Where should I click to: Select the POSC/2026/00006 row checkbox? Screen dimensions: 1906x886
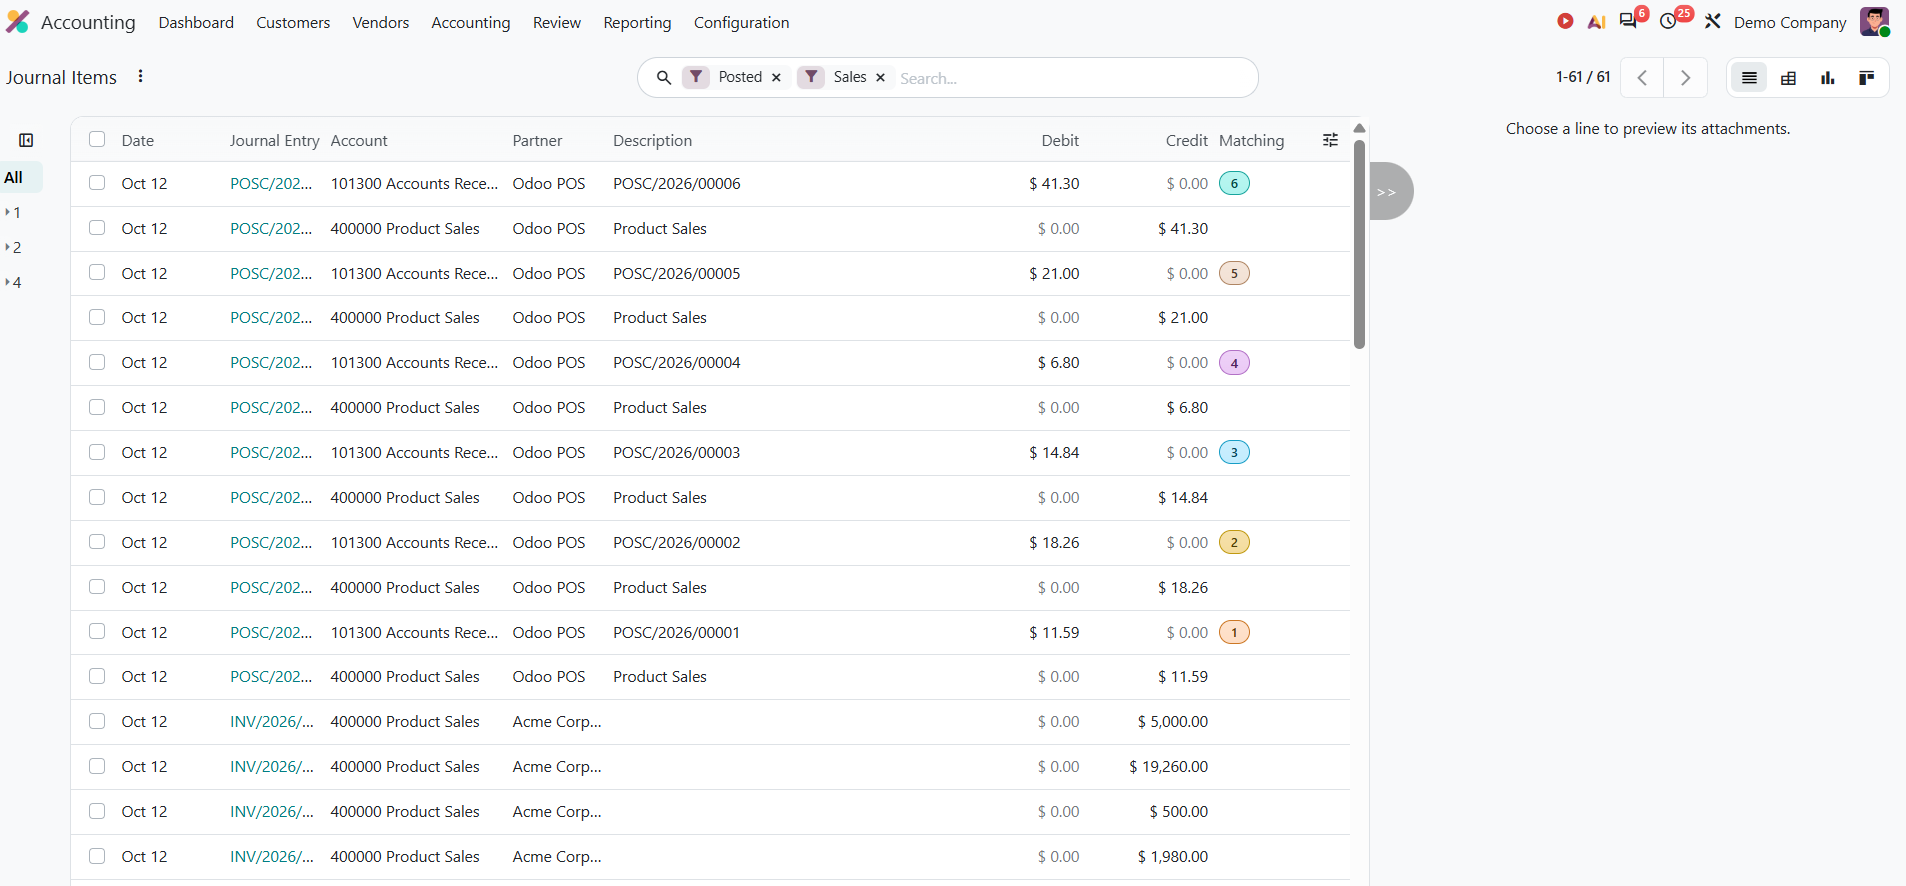(x=97, y=183)
